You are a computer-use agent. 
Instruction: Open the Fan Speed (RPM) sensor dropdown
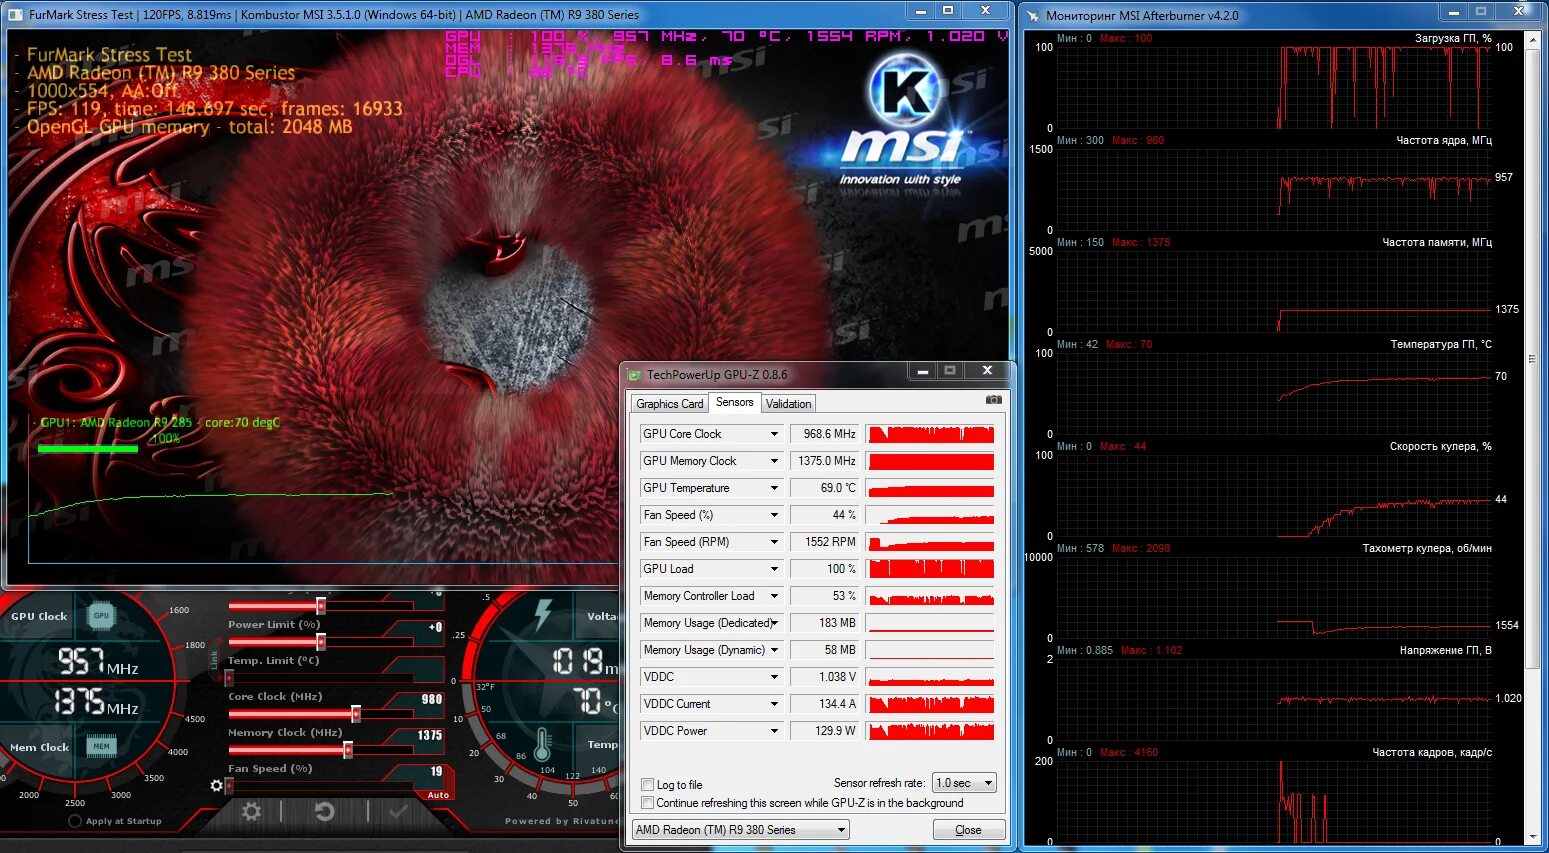[774, 542]
